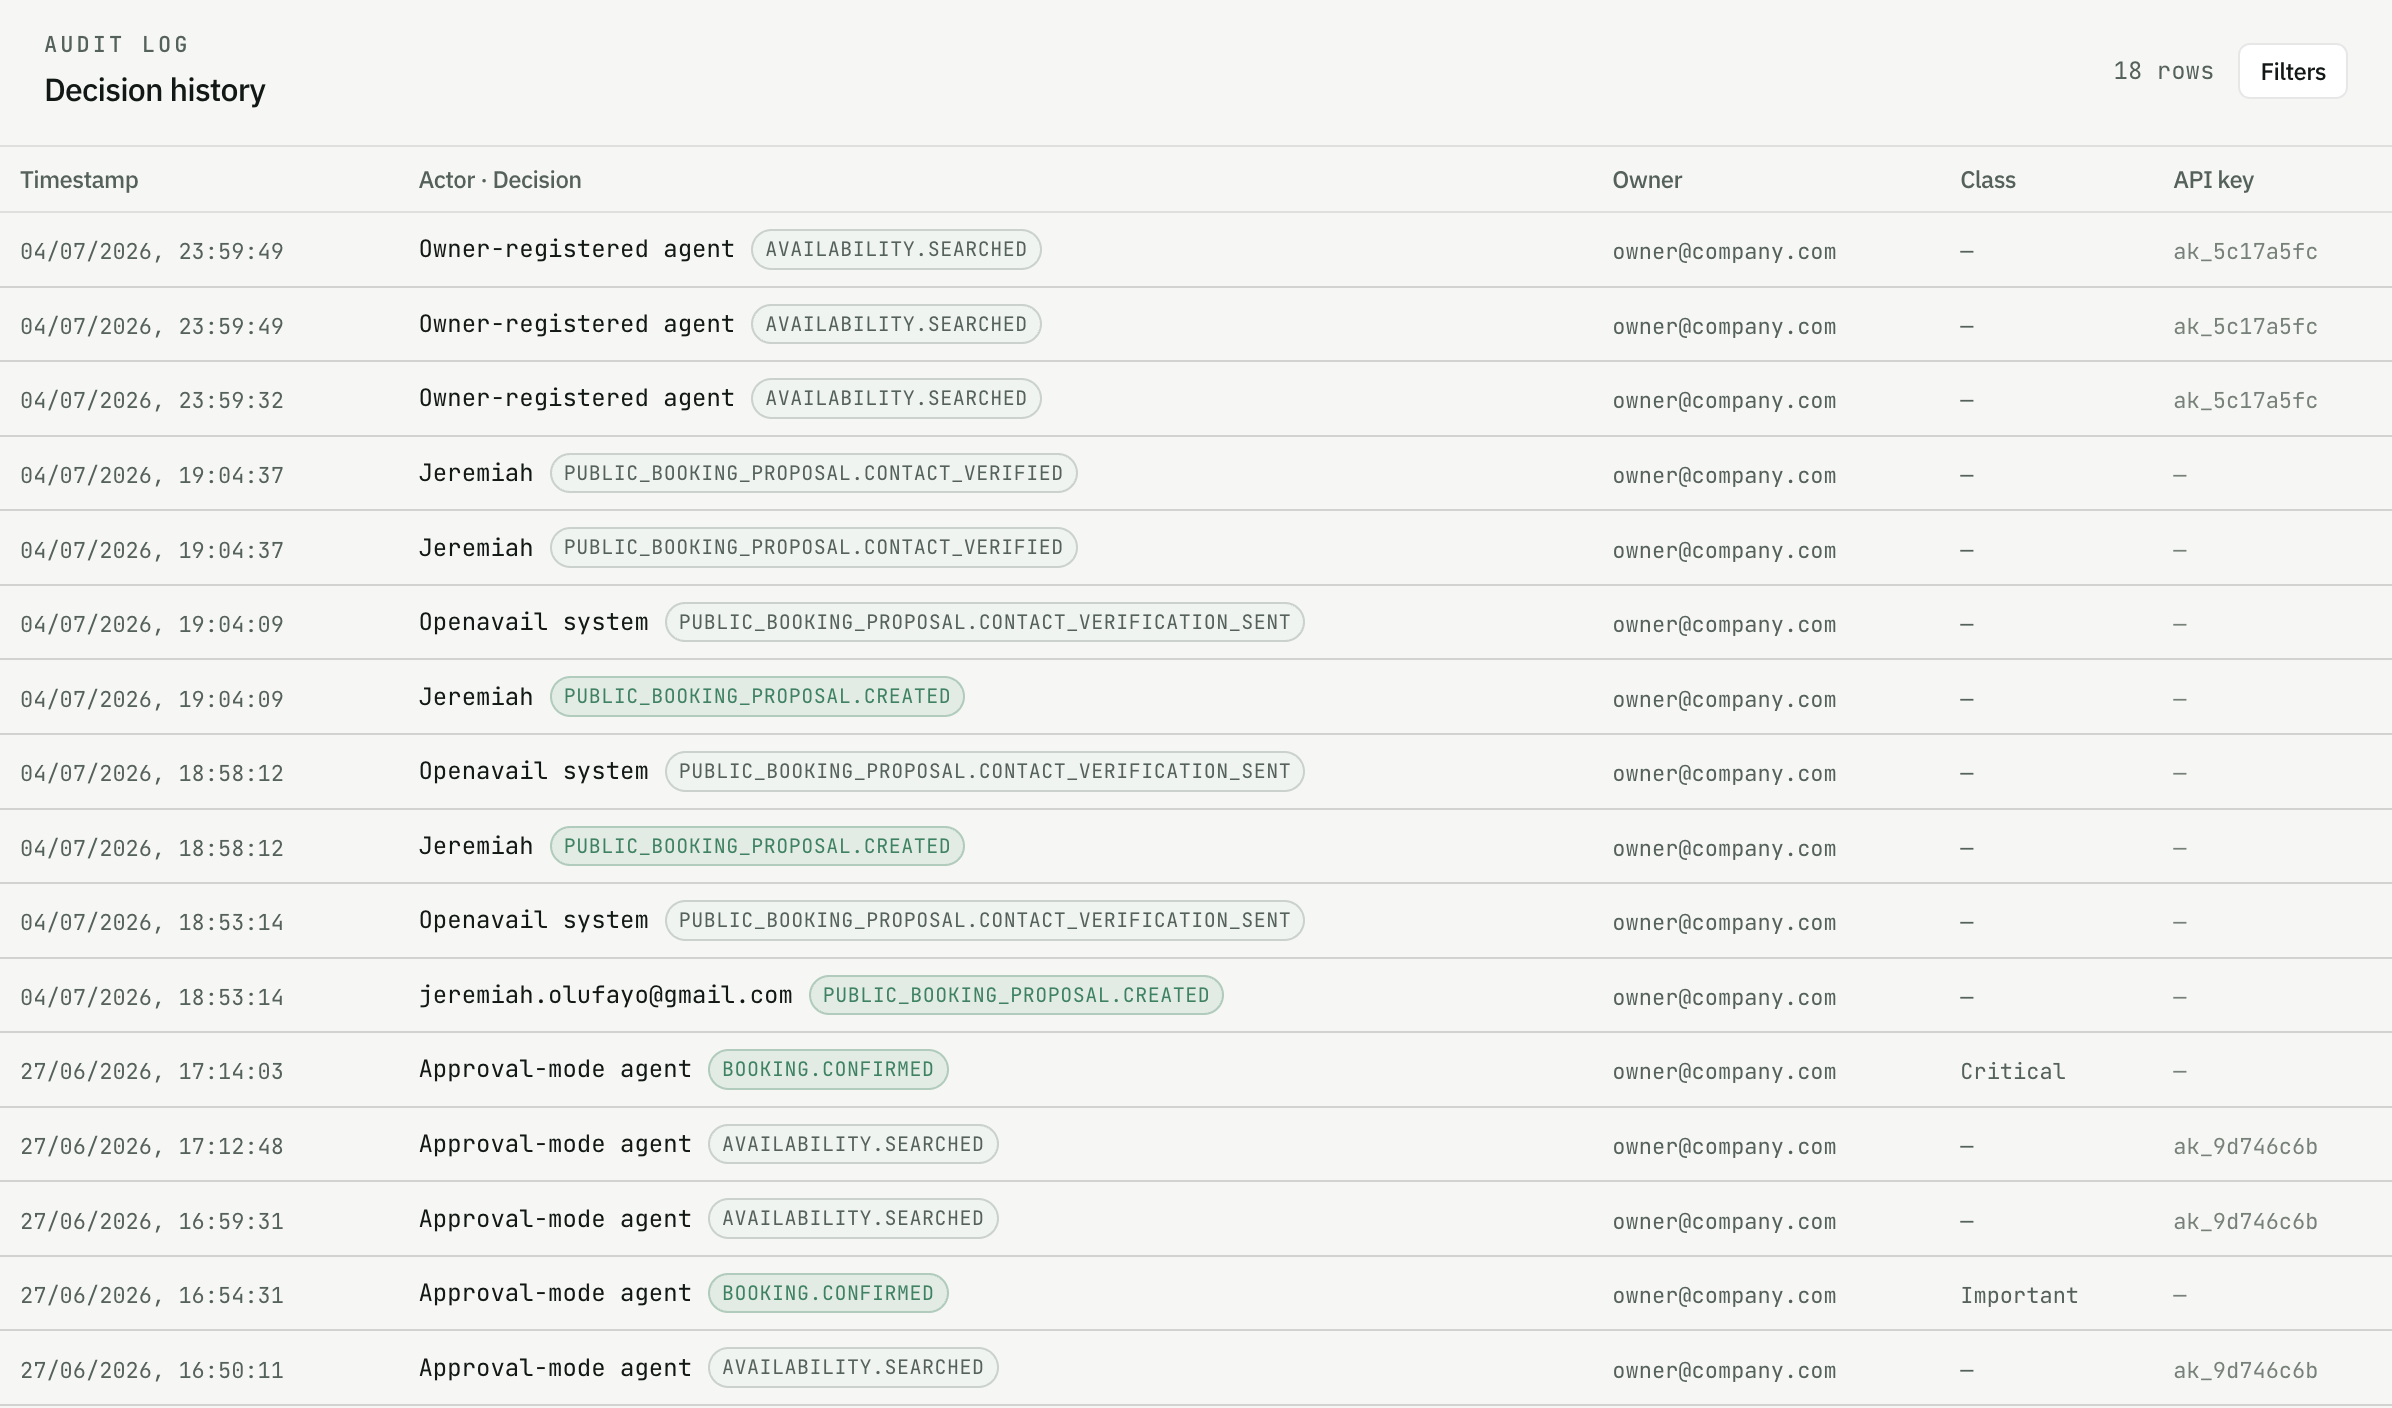The image size is (2392, 1408).
Task: Click BOOKING.CONFIRMED badge in the 17:14:03 row
Action: click(828, 1069)
